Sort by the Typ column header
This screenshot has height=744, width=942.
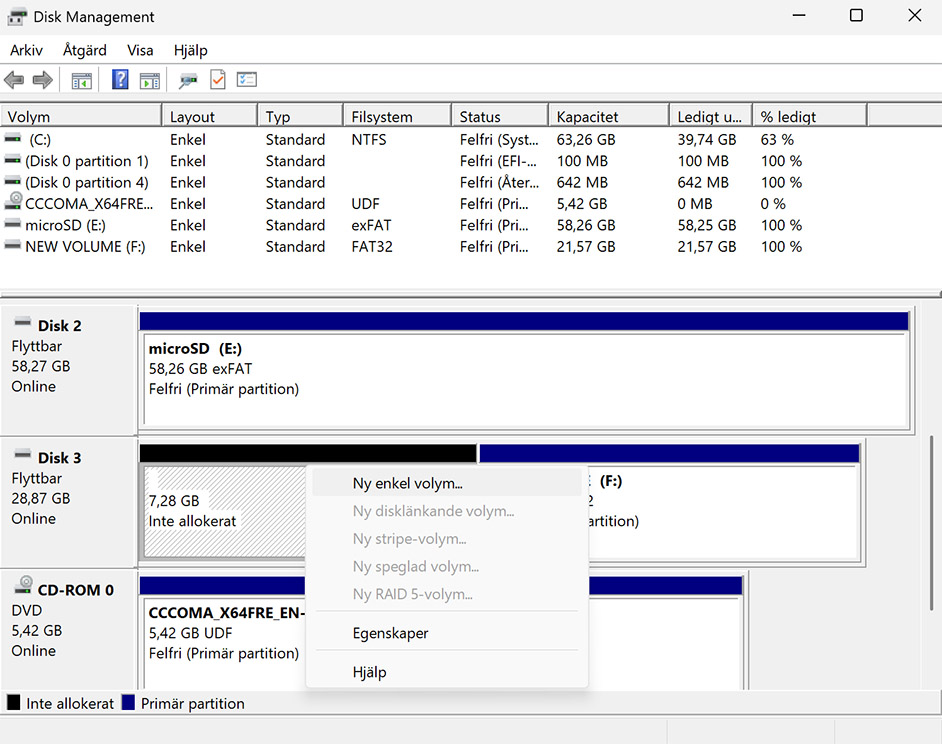pos(300,116)
